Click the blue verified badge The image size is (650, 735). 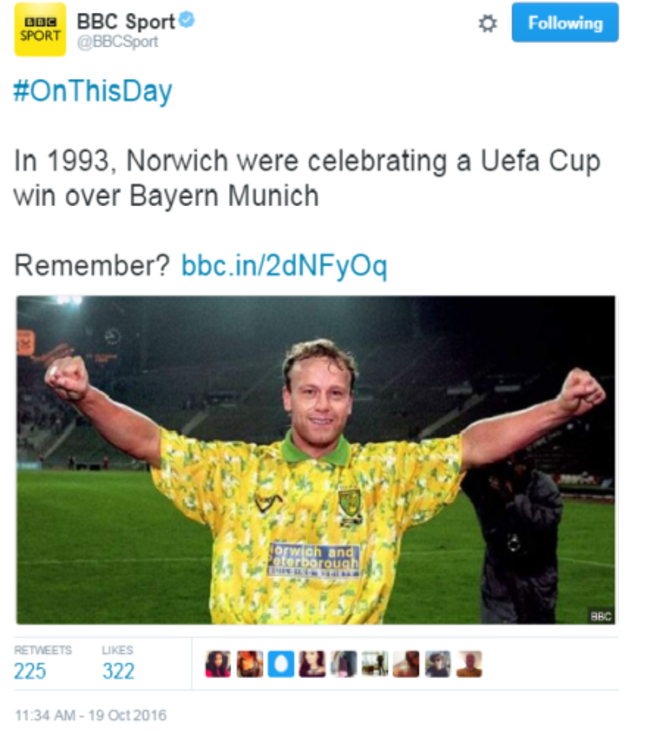coord(187,20)
